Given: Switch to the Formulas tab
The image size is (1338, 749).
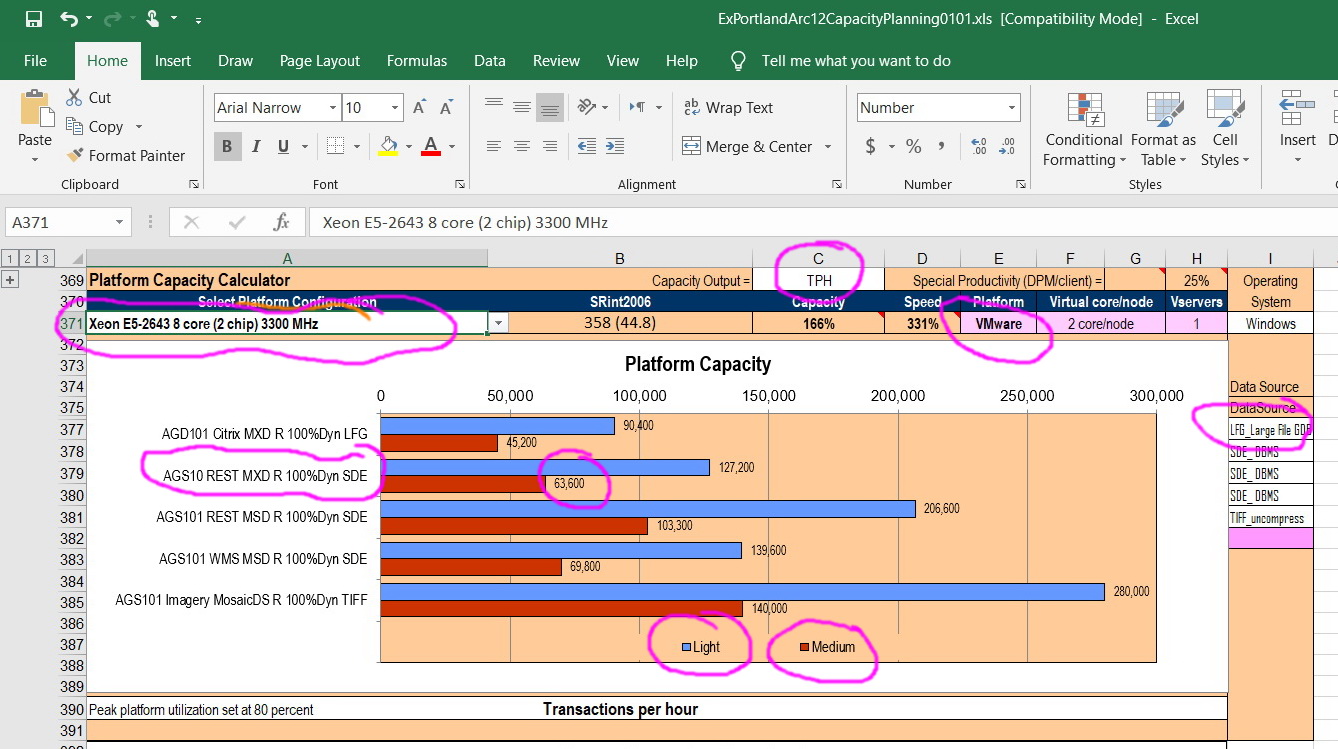Looking at the screenshot, I should pos(417,61).
